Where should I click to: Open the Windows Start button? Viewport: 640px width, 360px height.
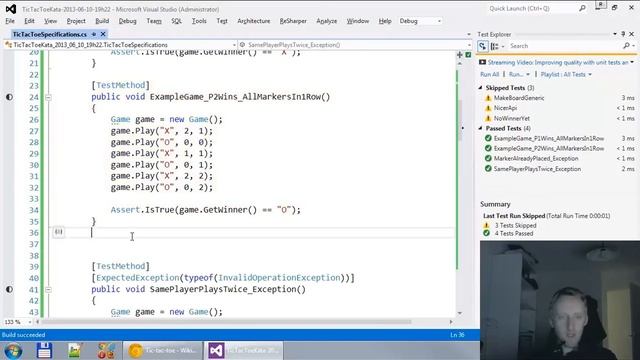(12, 351)
